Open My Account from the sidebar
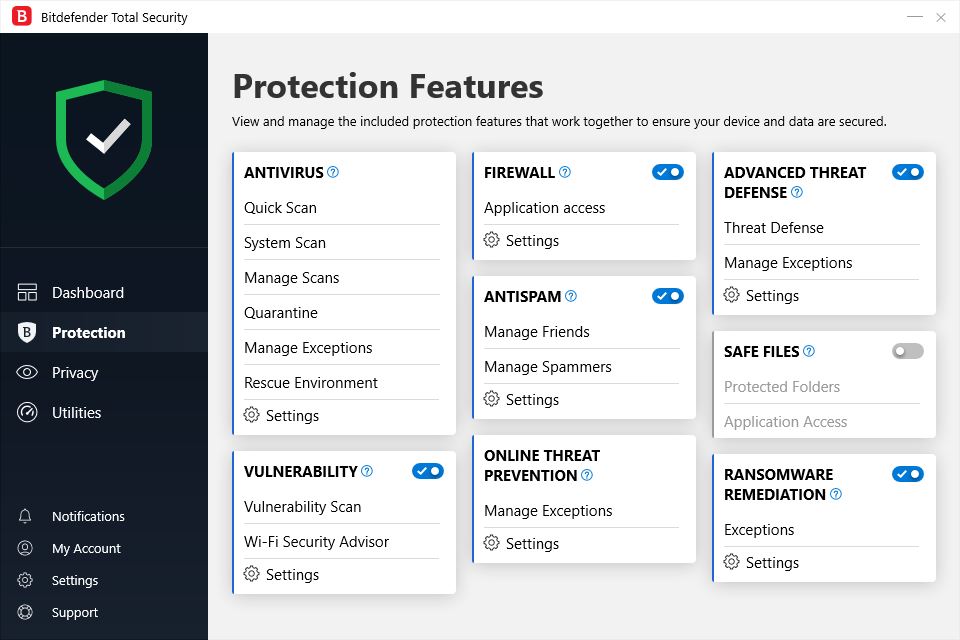The image size is (960, 640). pos(86,548)
